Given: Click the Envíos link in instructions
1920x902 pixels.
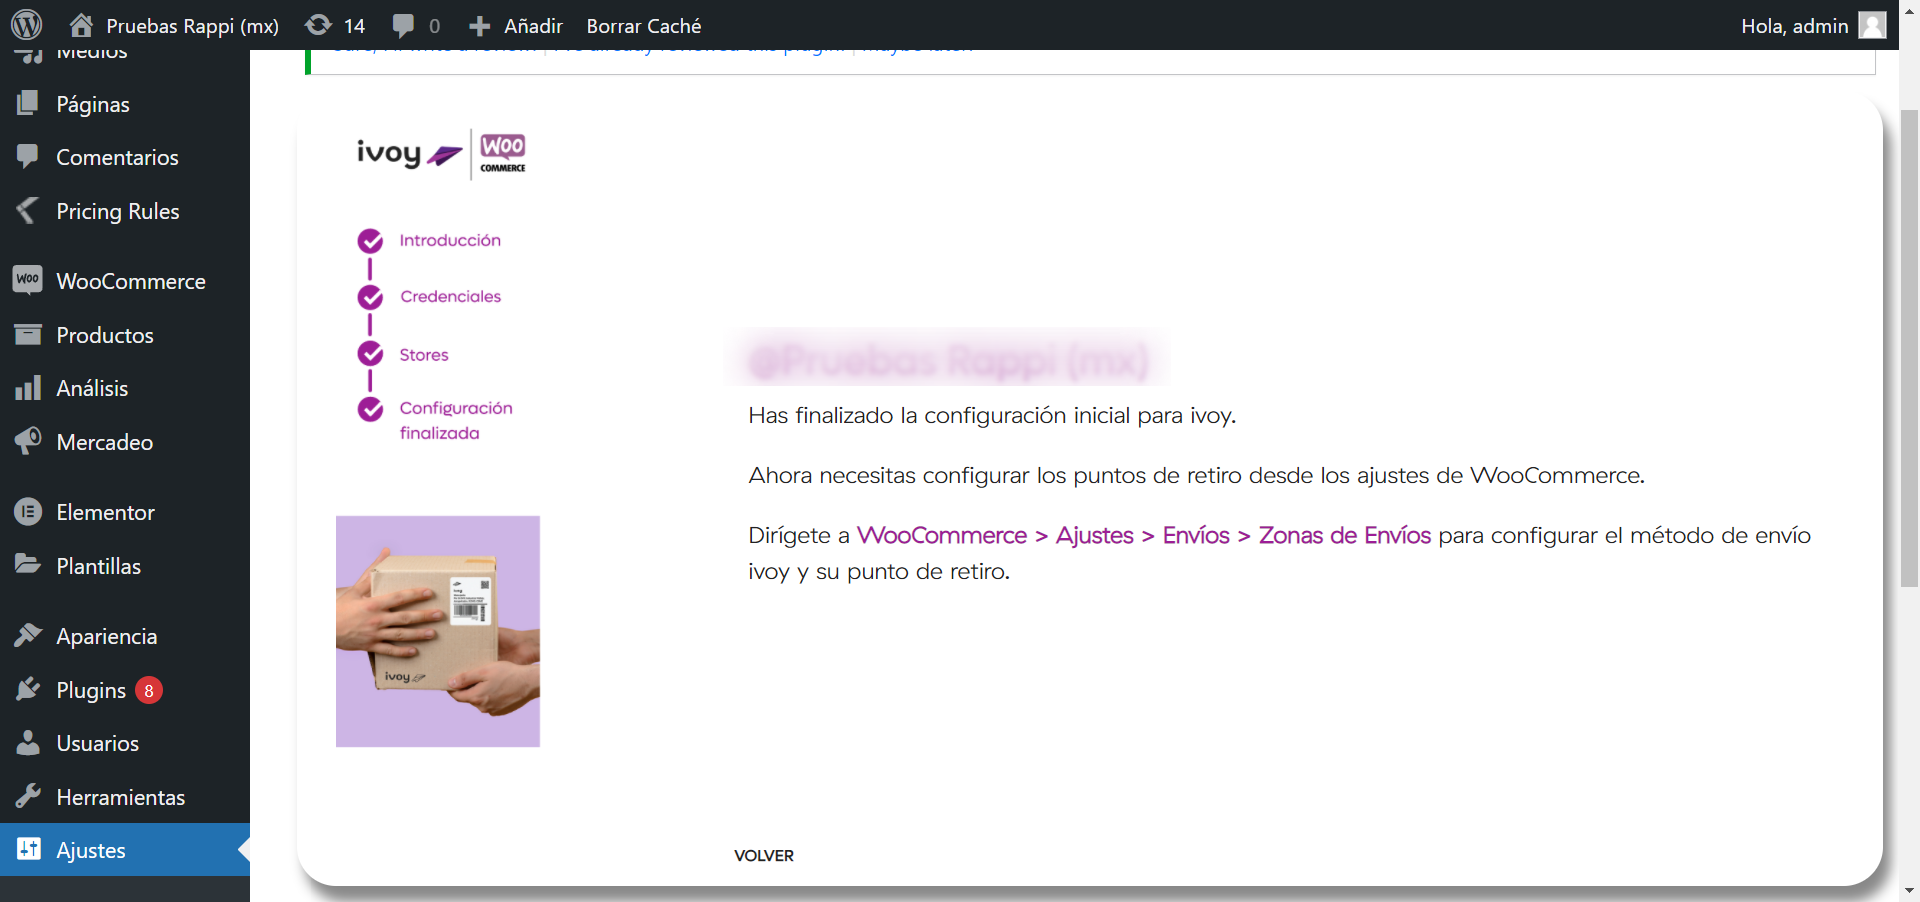Looking at the screenshot, I should (x=1196, y=535).
